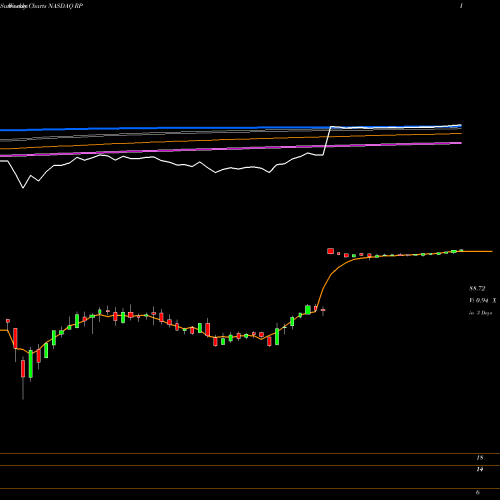Image resolution: width=500 pixels, height=500 pixels.
Task: Click the 3 Days label text
Action: (484, 313)
